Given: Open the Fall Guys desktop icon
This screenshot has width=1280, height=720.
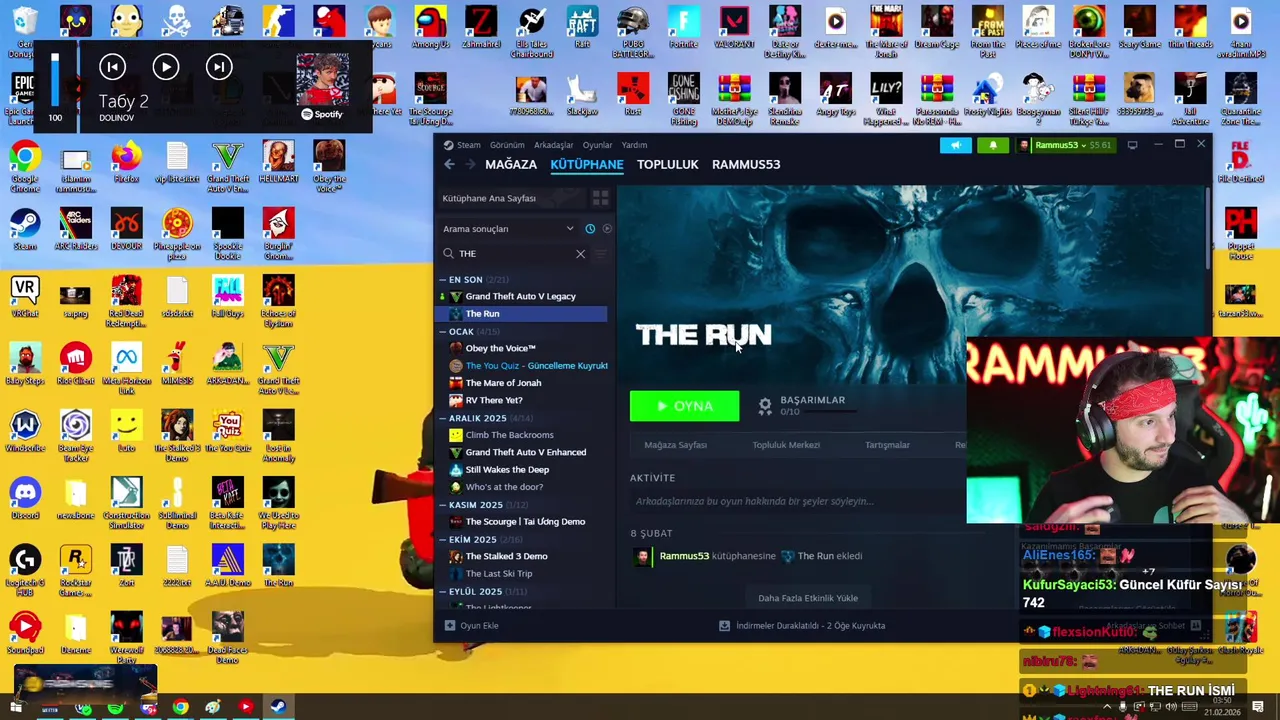Looking at the screenshot, I should pyautogui.click(x=227, y=297).
